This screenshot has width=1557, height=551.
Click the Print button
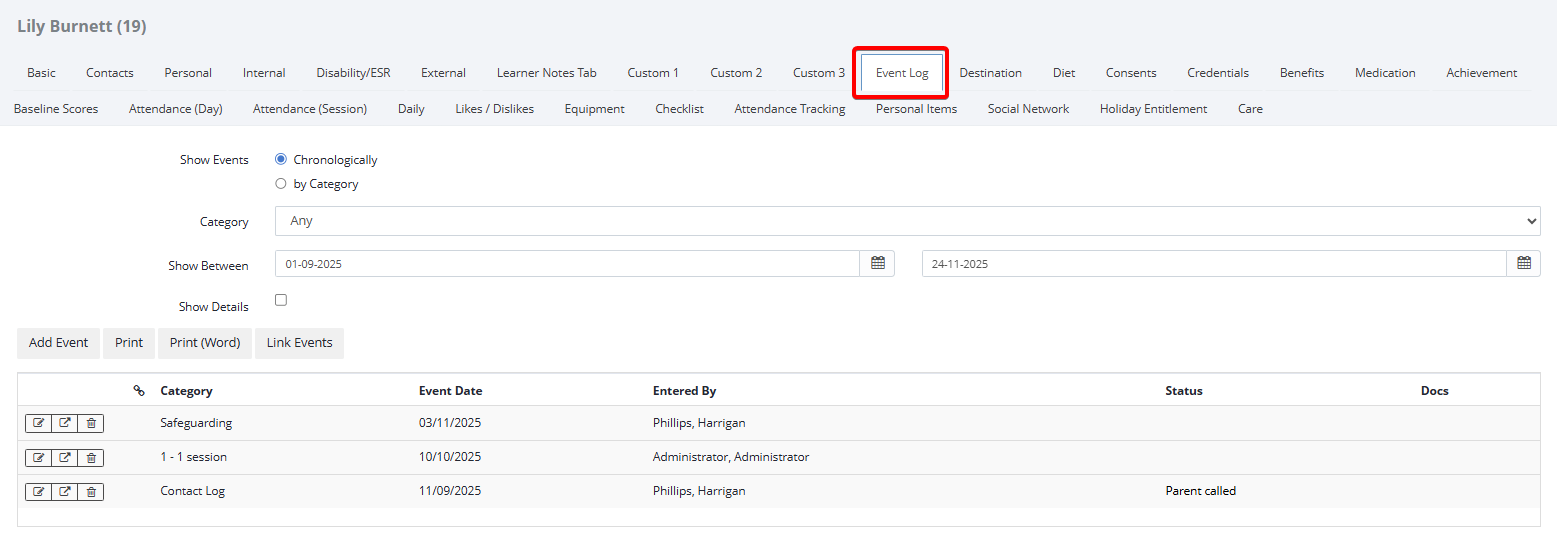[129, 343]
